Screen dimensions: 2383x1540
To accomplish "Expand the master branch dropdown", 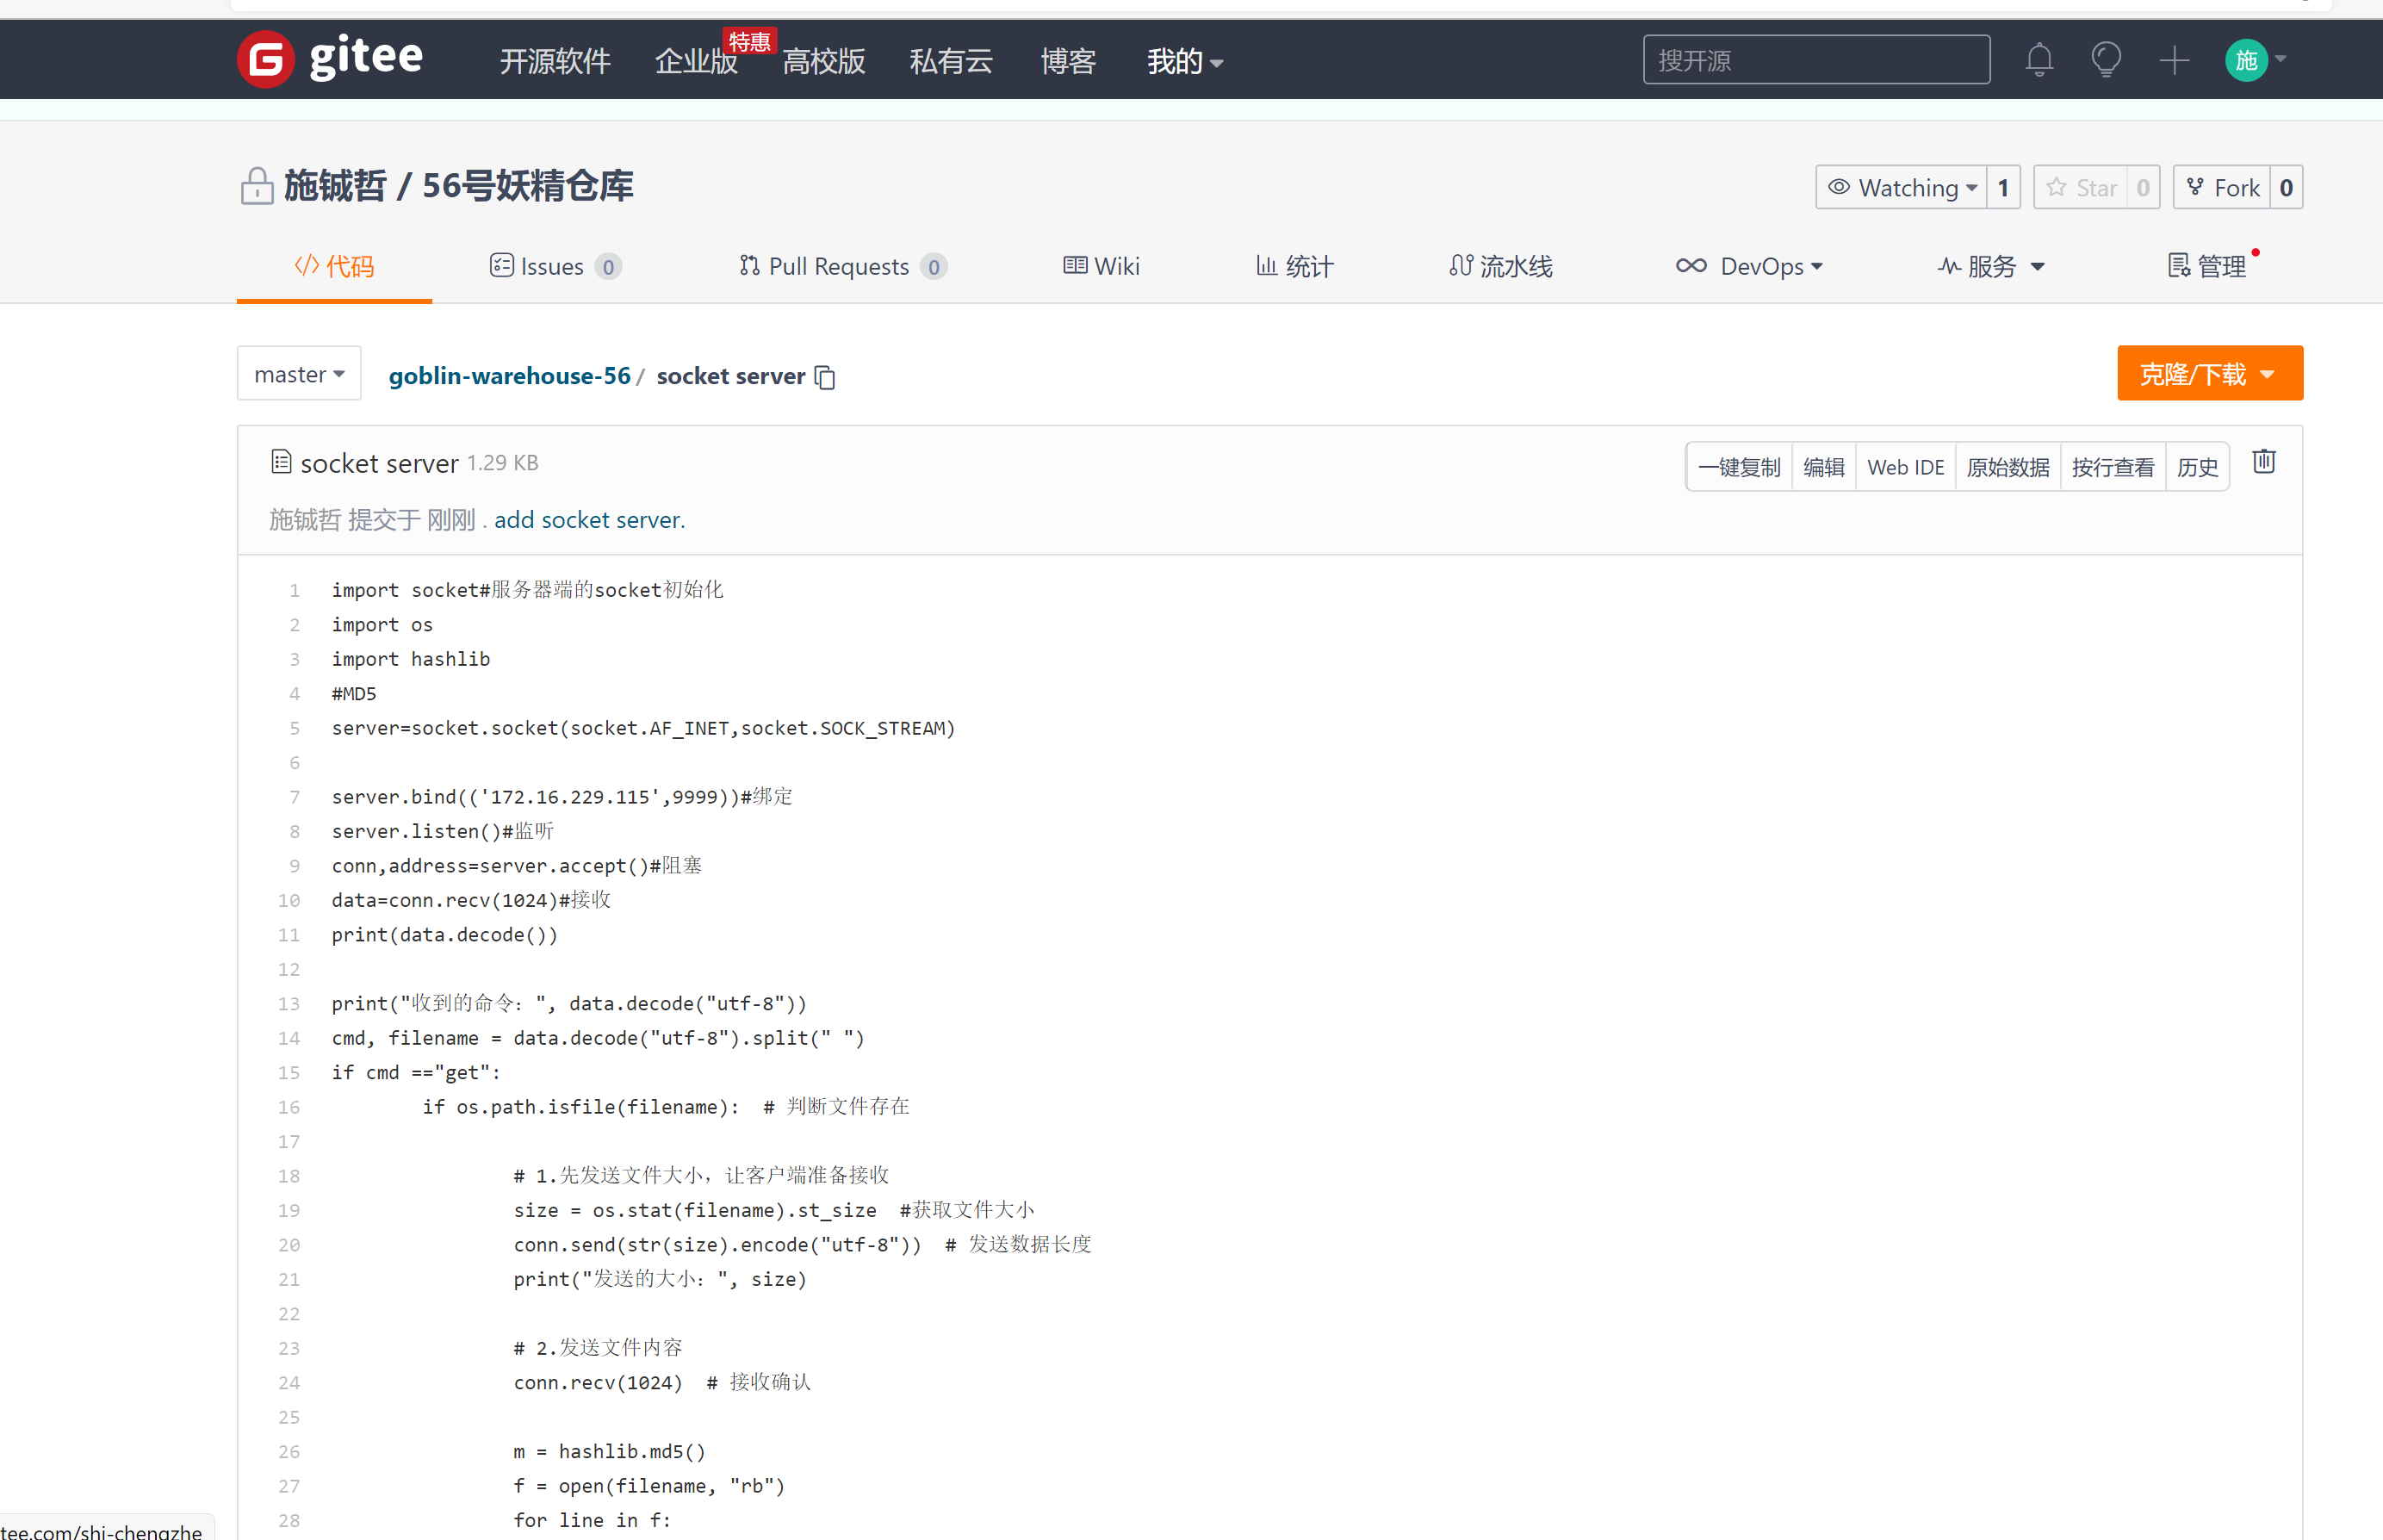I will [299, 374].
